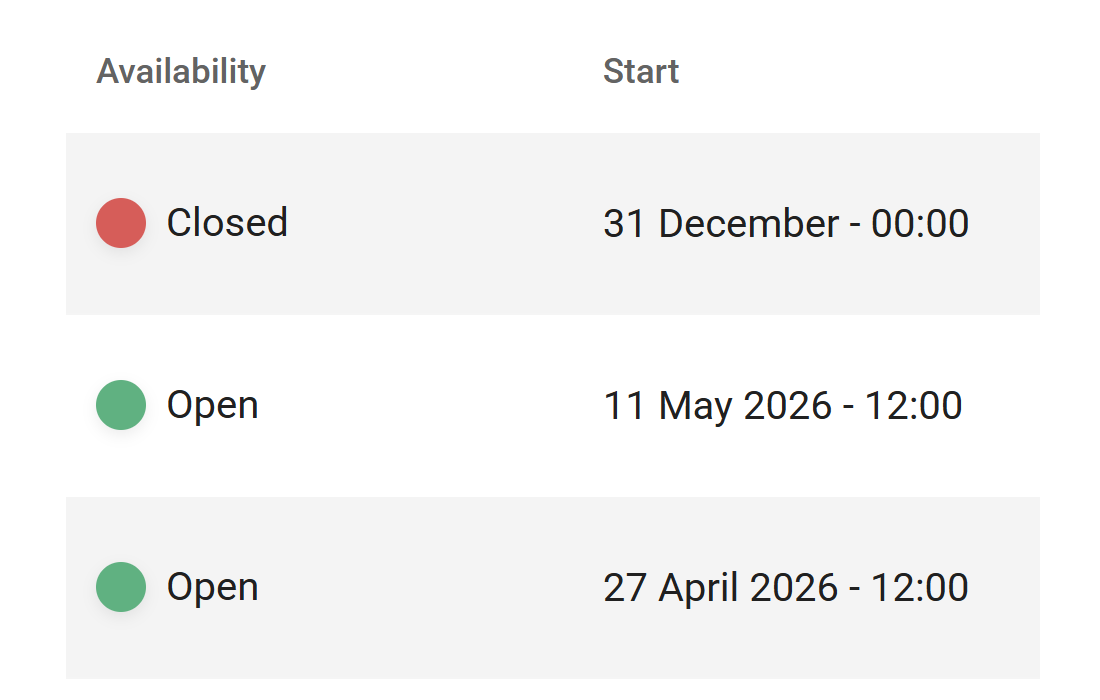Screen dimensions: 1100x700
Task: Click the red Closed status dot
Action: (121, 223)
